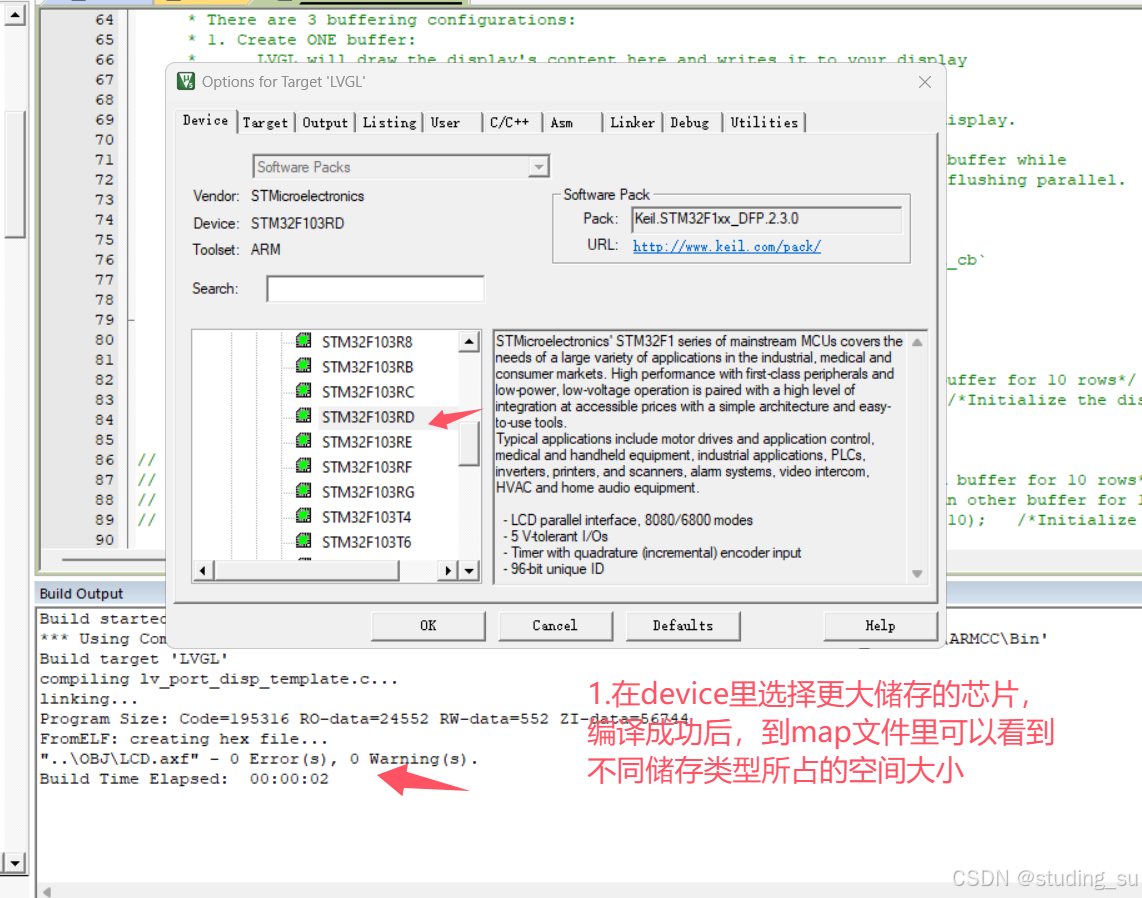Select STM32F103RD device entry

coord(368,417)
